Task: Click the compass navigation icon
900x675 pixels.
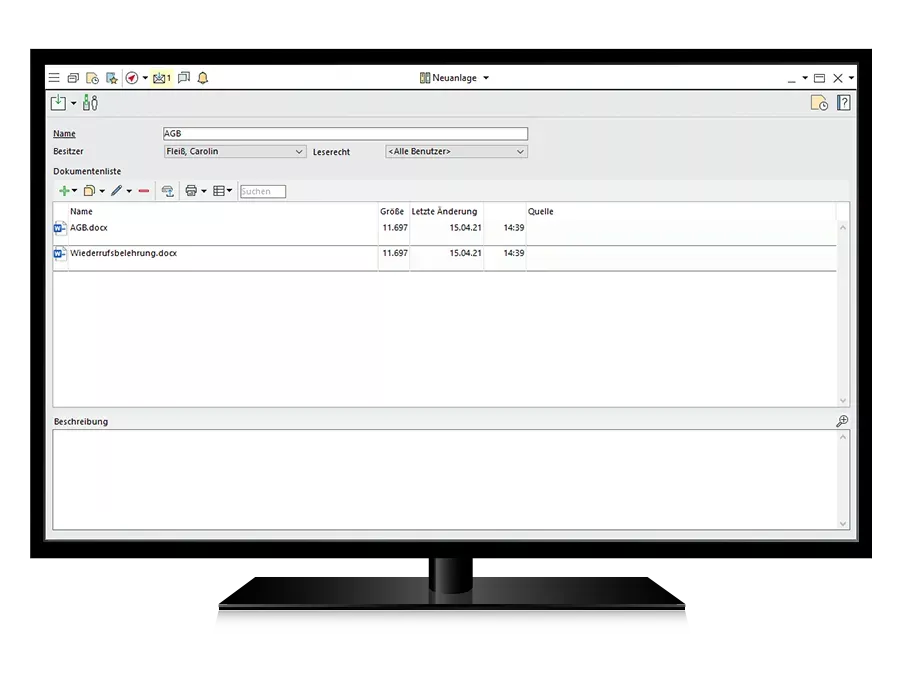Action: [131, 78]
